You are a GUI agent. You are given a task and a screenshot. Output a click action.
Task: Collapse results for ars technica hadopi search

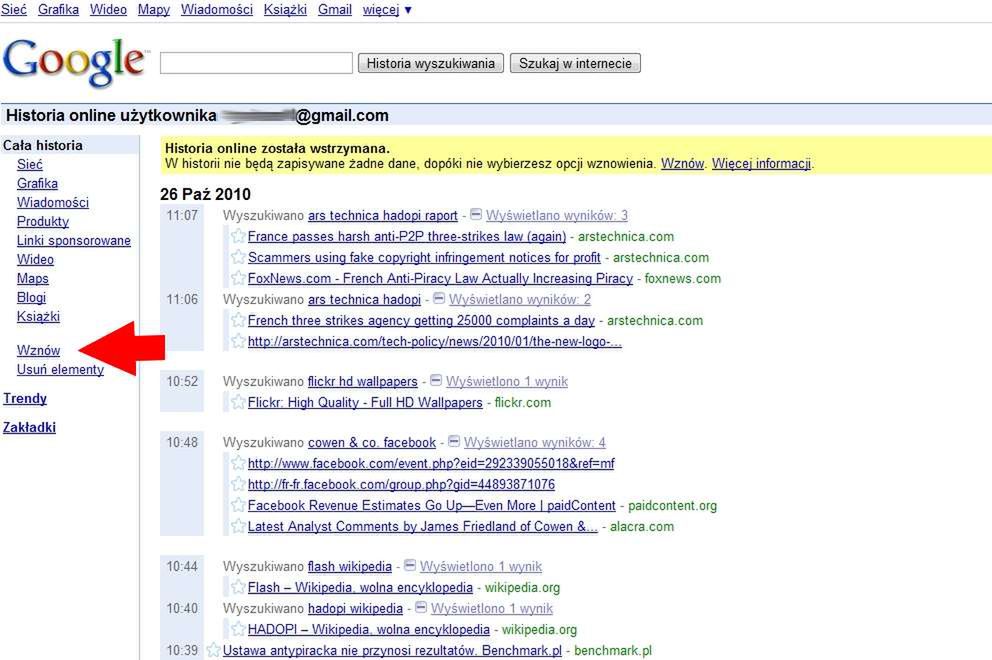(439, 299)
